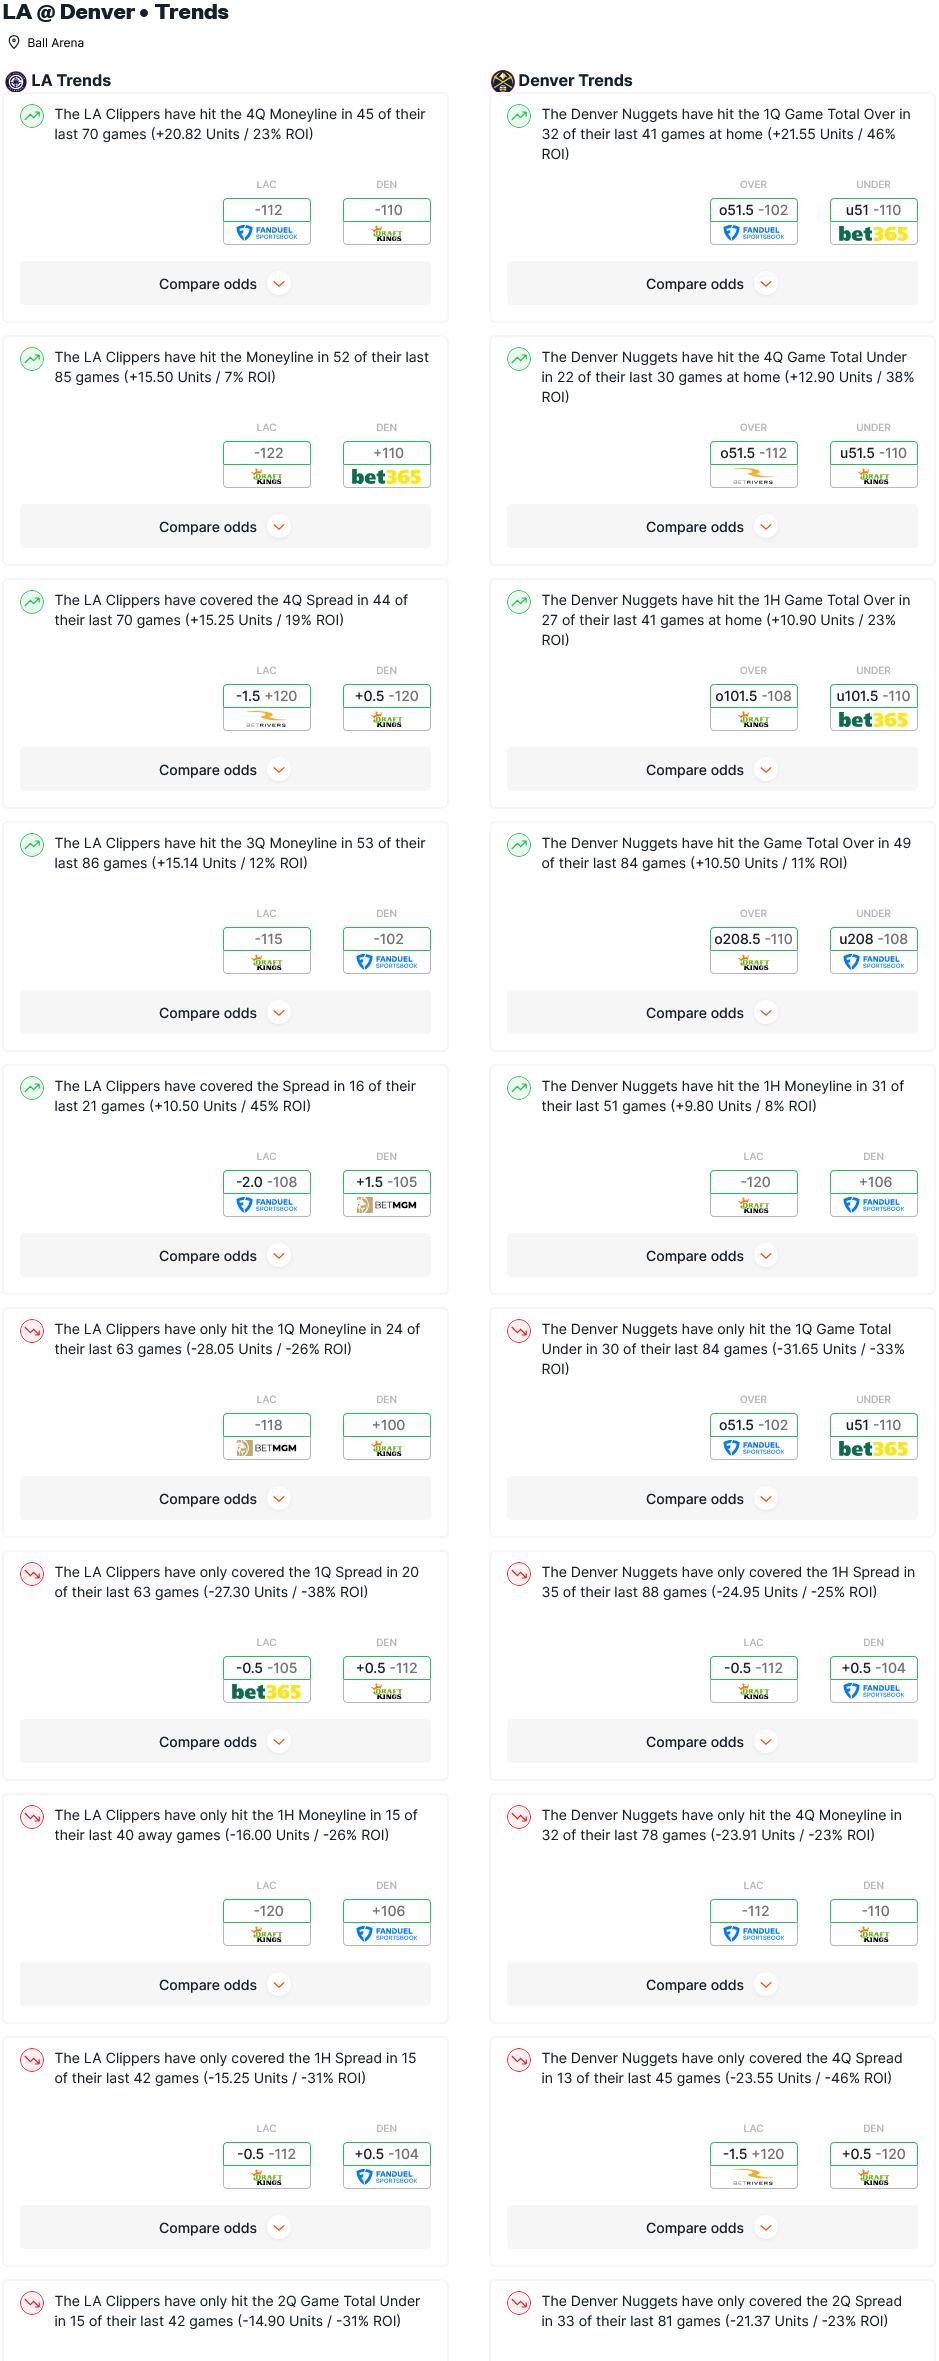
Task: Click the LA Trends section heading
Action: 71,81
